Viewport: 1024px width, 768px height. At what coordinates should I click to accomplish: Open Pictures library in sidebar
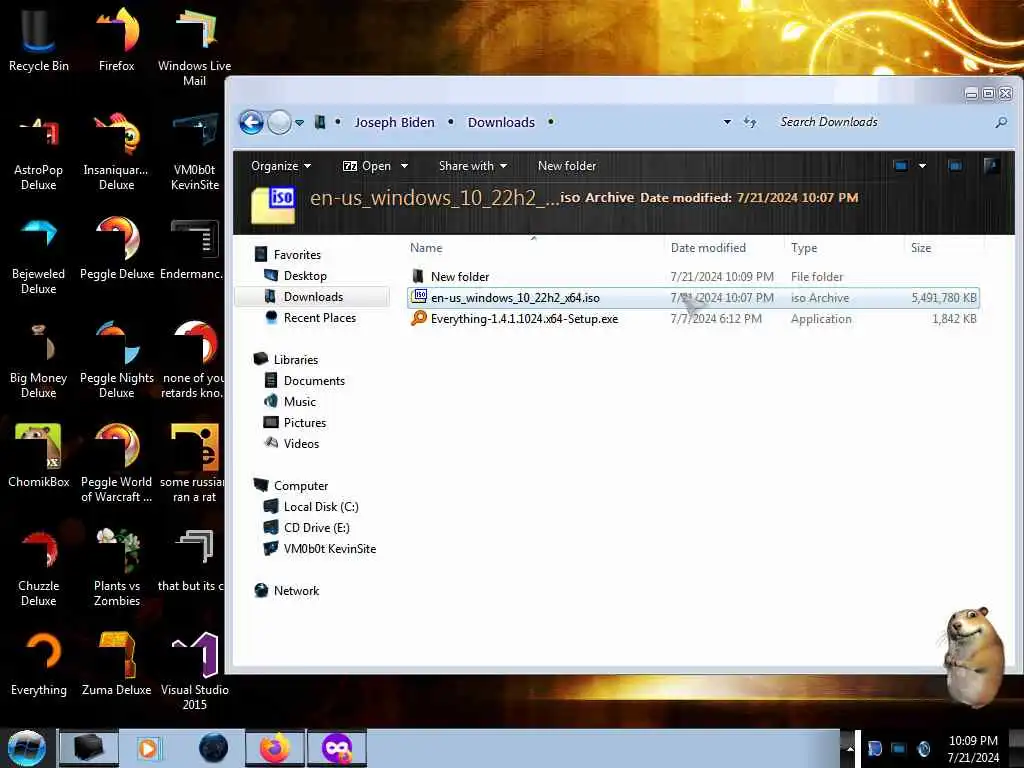point(304,422)
